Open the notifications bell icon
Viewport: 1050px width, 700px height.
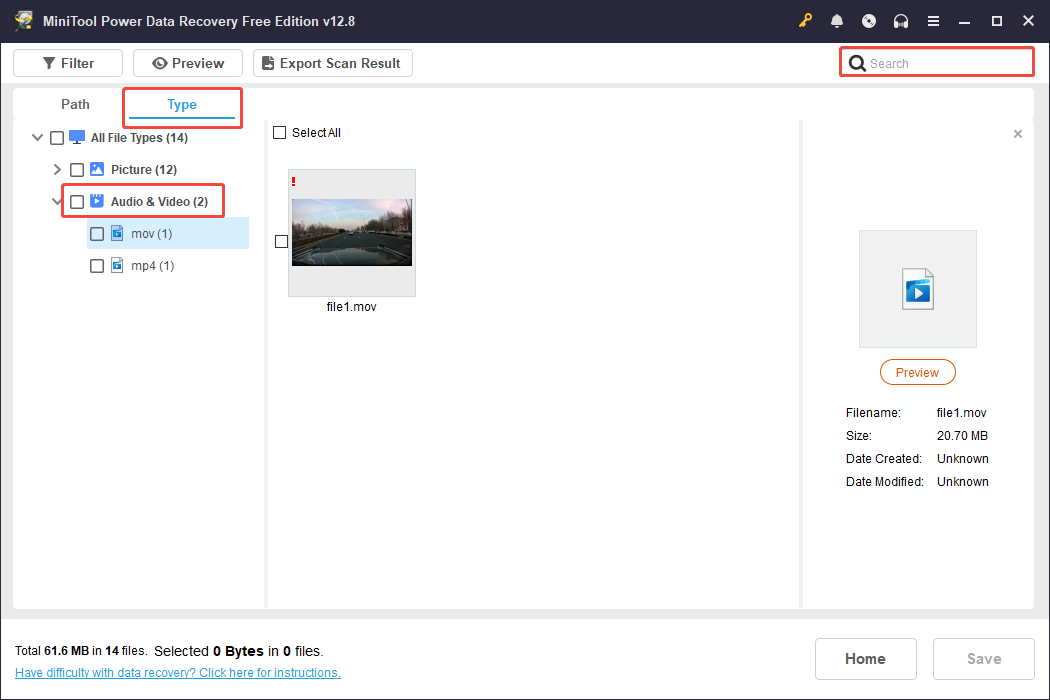836,21
